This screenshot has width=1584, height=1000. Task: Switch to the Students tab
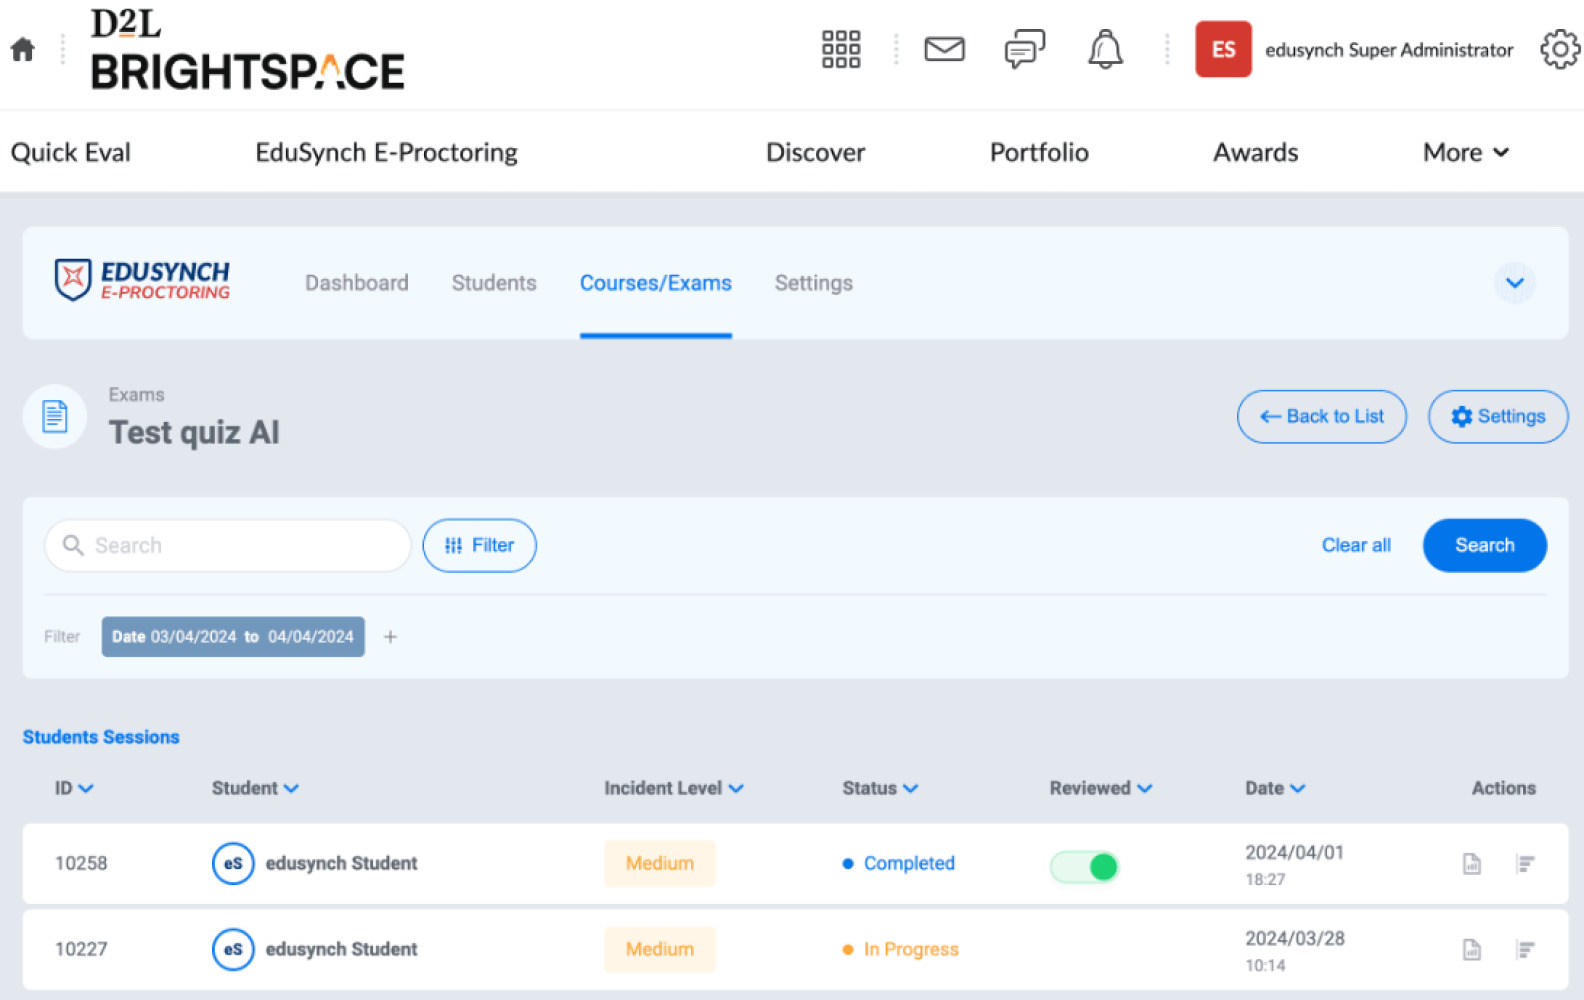(x=494, y=283)
